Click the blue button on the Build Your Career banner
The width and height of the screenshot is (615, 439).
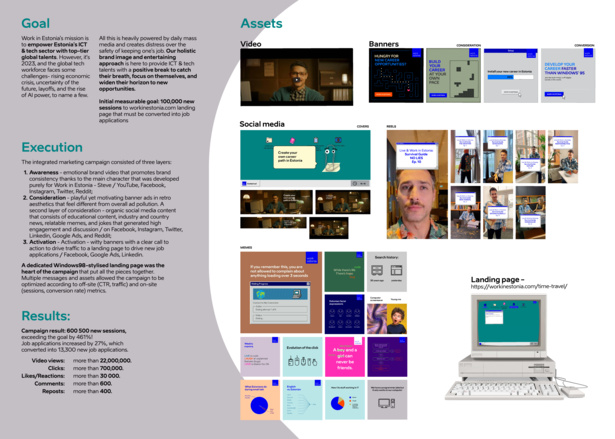pos(438,95)
